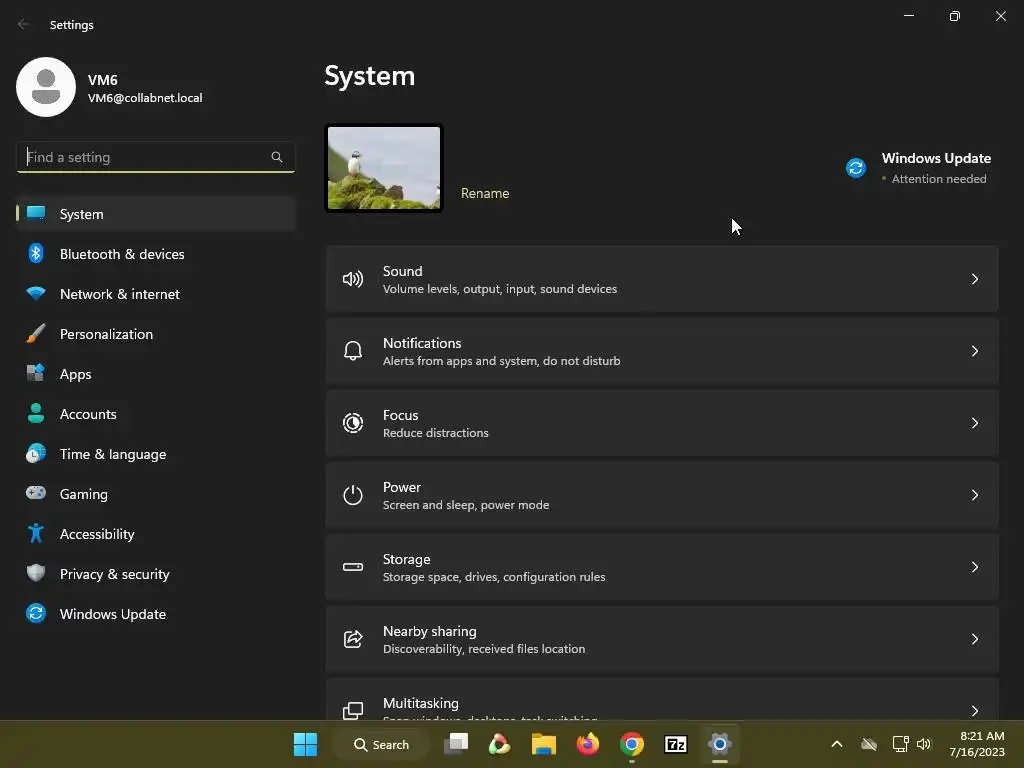
Task: Click the System page heading
Action: point(370,76)
